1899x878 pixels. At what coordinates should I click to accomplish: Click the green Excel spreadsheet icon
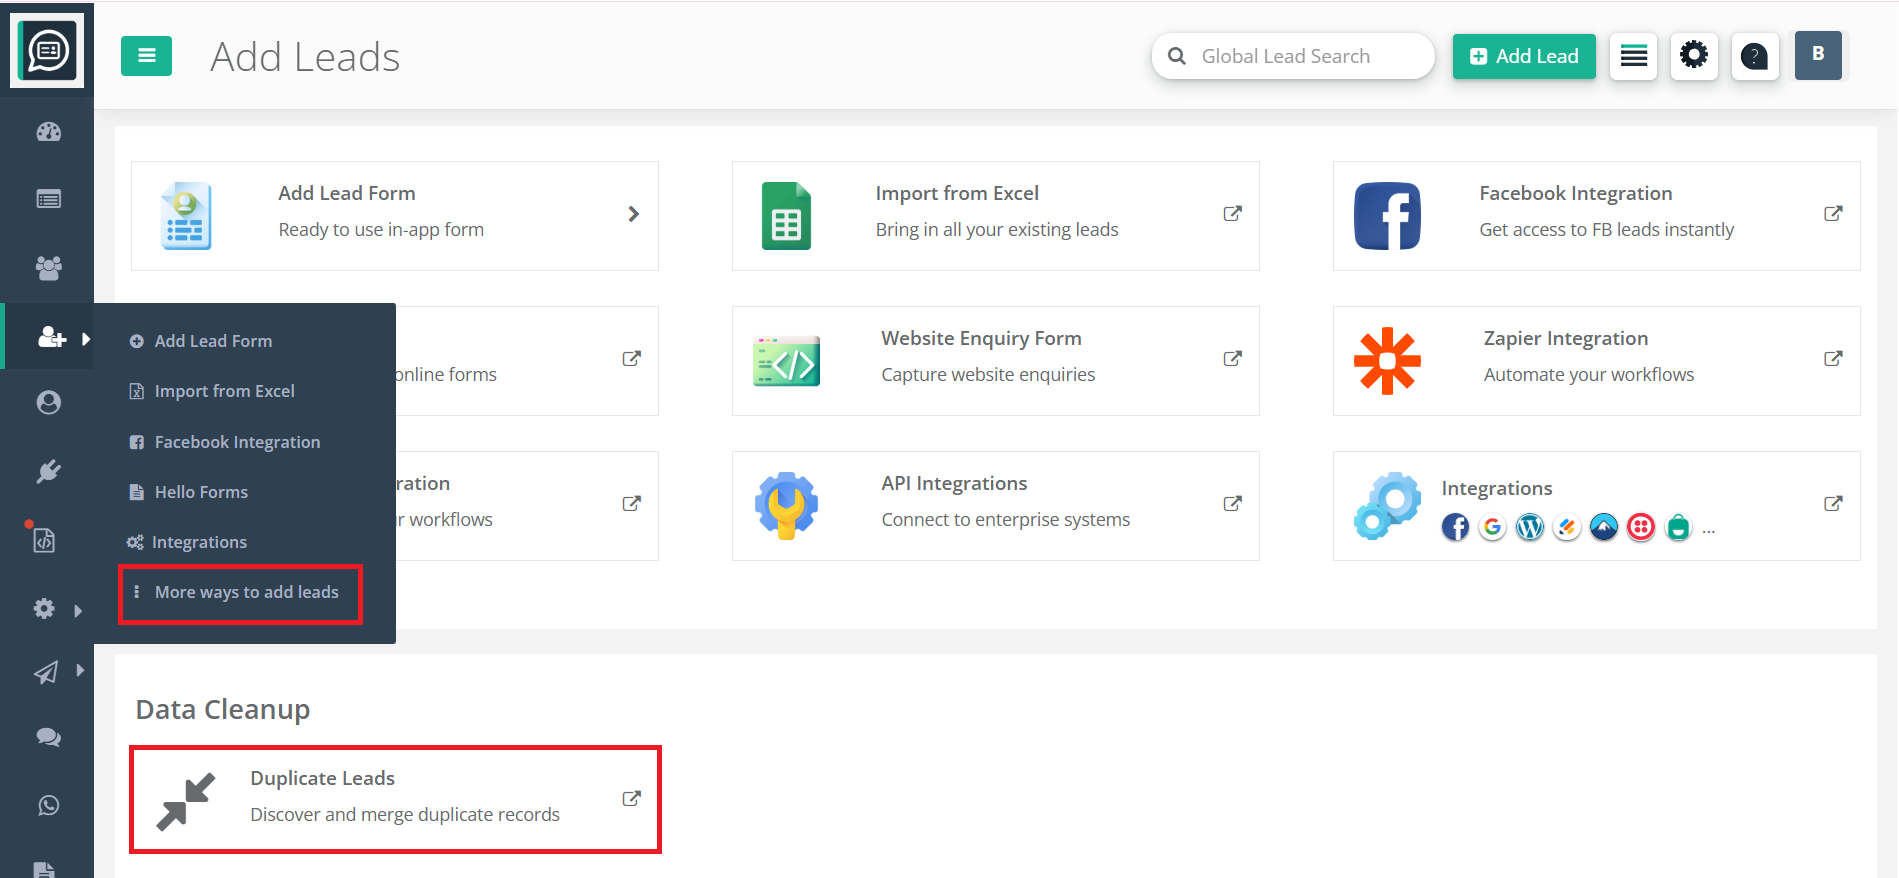(x=786, y=216)
